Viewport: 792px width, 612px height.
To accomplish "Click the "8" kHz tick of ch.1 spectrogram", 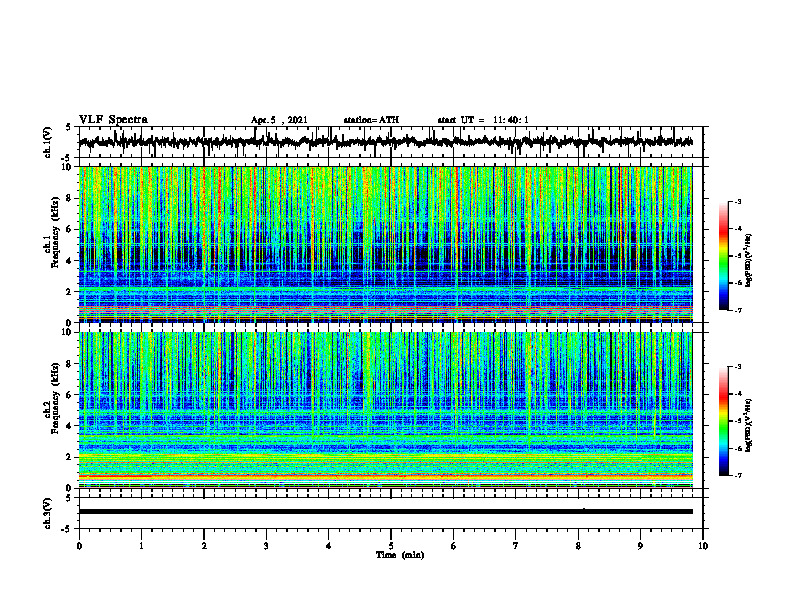I will point(70,198).
